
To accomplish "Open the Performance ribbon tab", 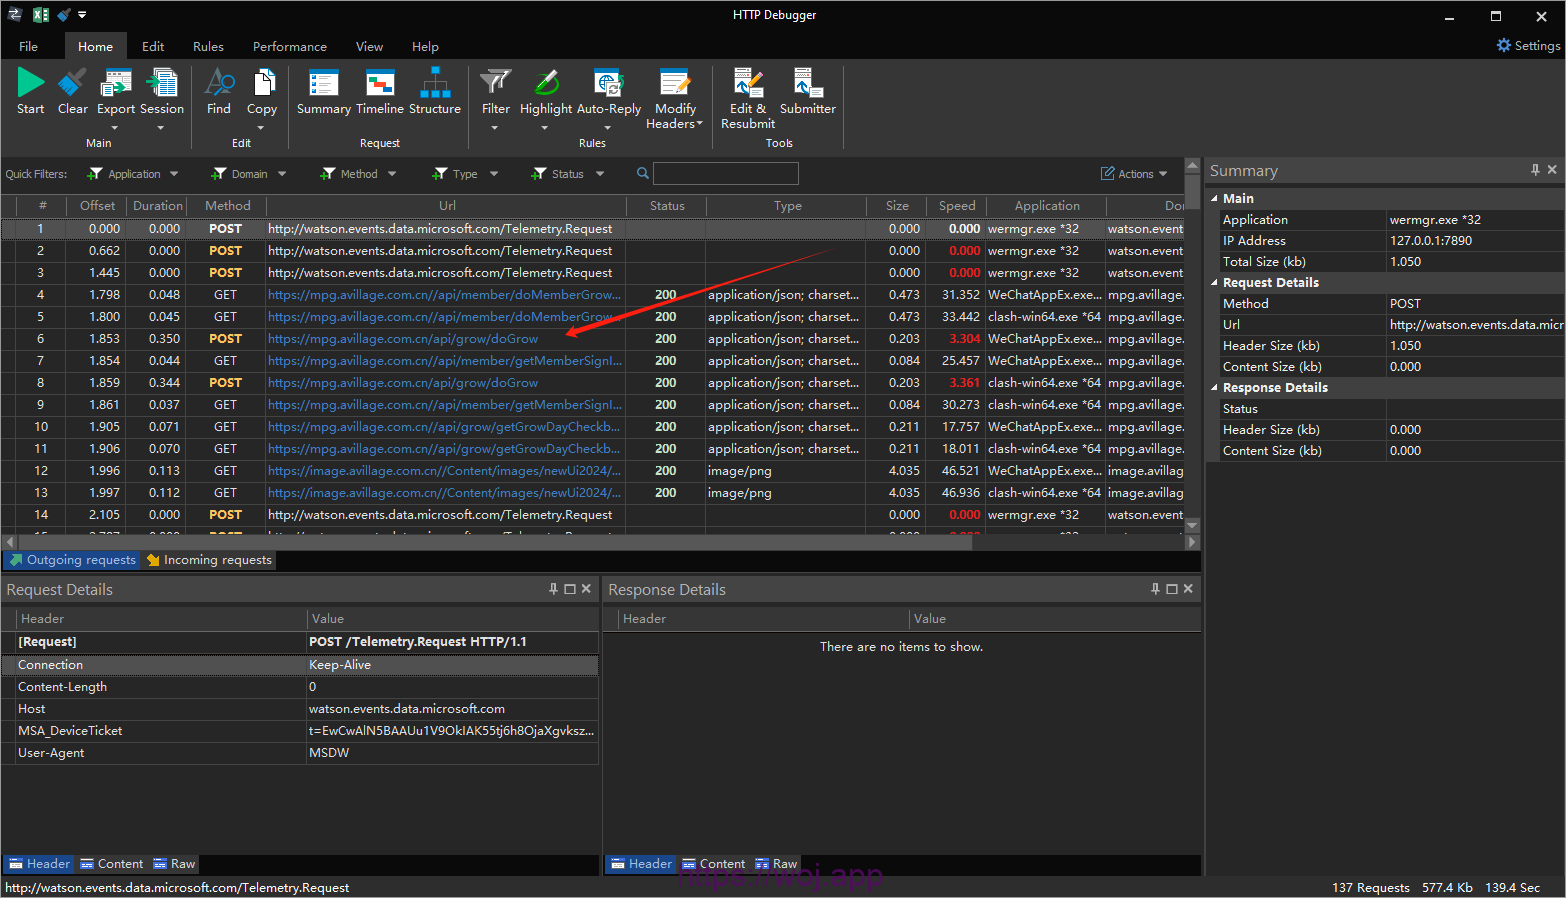I will 289,47.
